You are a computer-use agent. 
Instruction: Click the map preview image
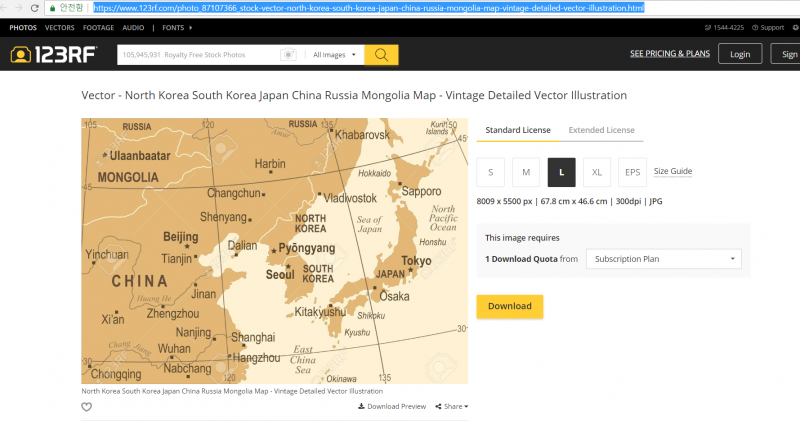[x=274, y=250]
